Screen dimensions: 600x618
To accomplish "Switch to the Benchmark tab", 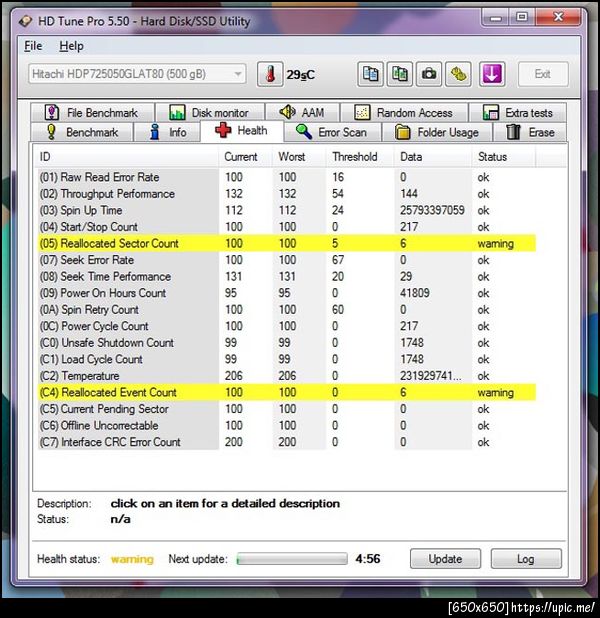I will (81, 132).
